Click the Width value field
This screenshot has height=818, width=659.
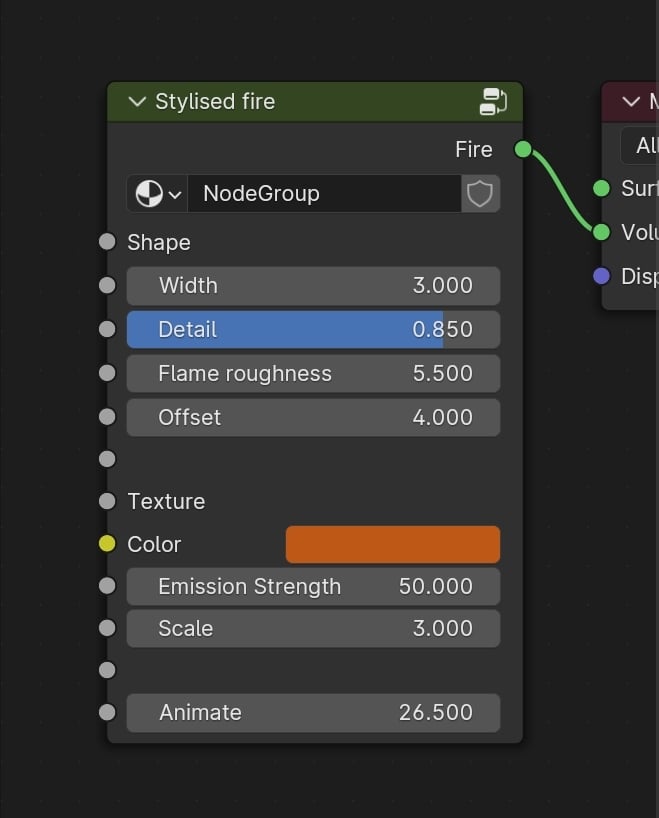click(x=313, y=285)
